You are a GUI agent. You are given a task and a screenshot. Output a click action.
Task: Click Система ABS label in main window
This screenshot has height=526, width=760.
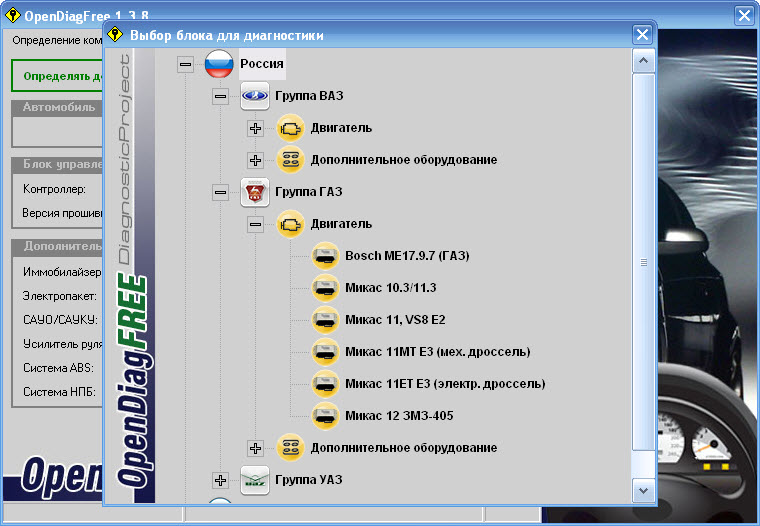58,368
